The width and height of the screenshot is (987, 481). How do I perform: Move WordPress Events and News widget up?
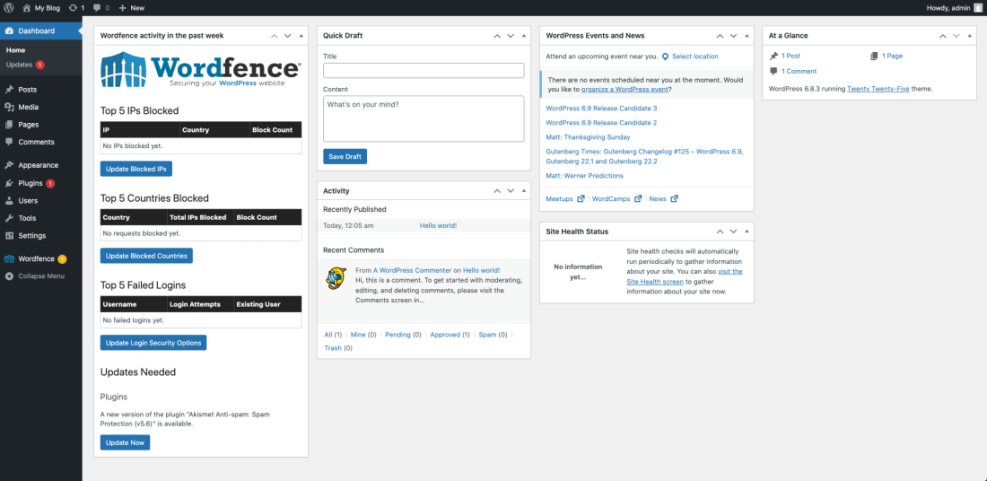coord(720,36)
